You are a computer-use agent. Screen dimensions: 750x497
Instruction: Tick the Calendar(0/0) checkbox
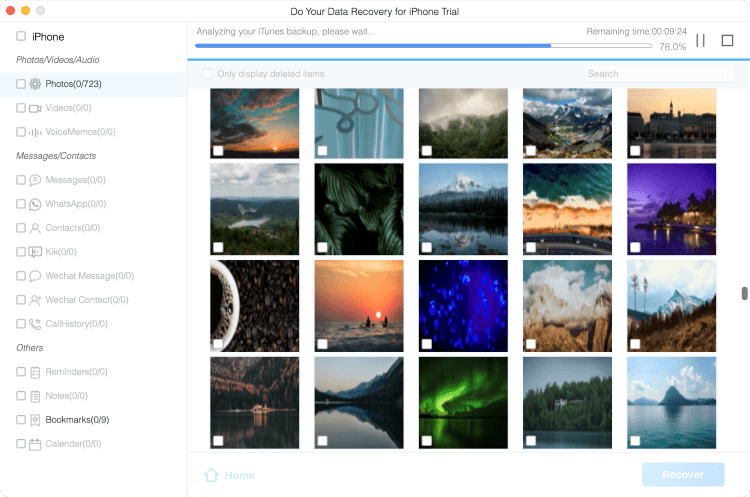pyautogui.click(x=21, y=443)
